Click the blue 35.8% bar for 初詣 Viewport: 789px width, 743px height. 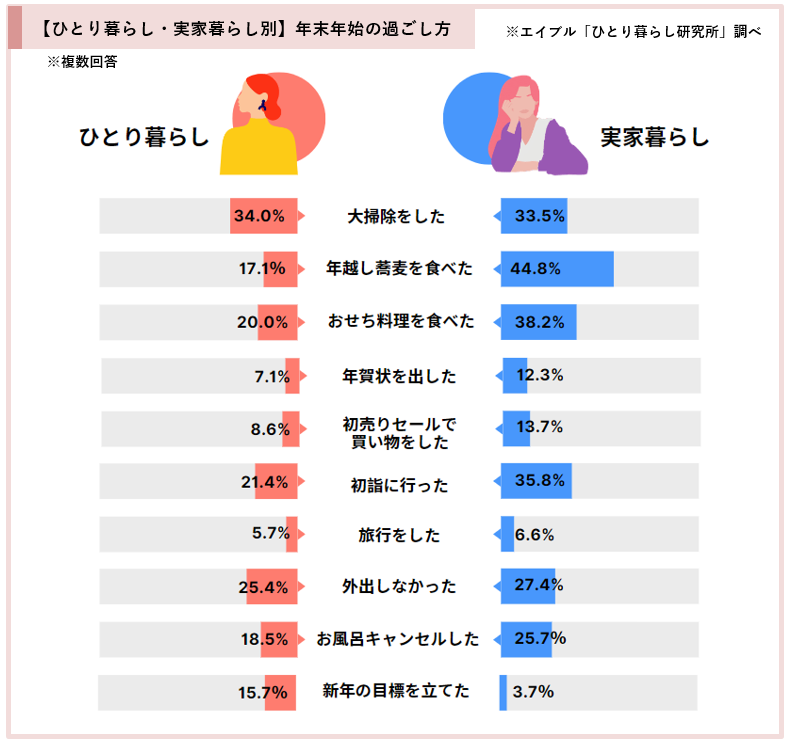(x=536, y=481)
